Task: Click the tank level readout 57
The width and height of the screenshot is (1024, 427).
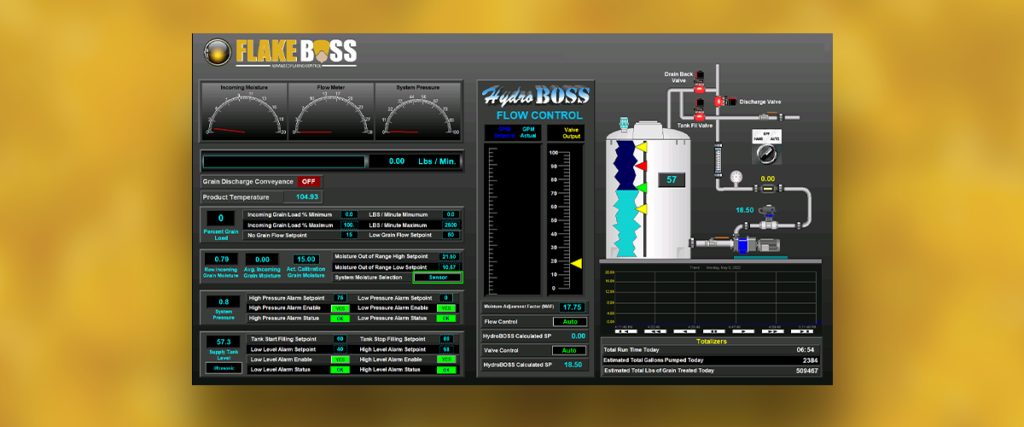Action: pyautogui.click(x=671, y=179)
